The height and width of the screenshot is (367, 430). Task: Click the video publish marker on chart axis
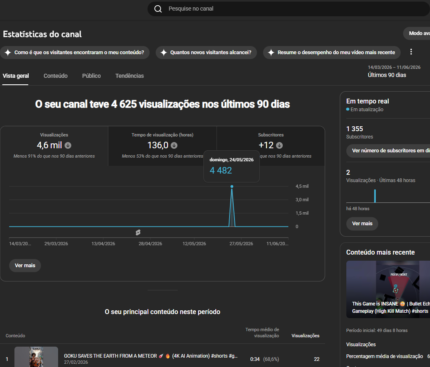click(138, 232)
